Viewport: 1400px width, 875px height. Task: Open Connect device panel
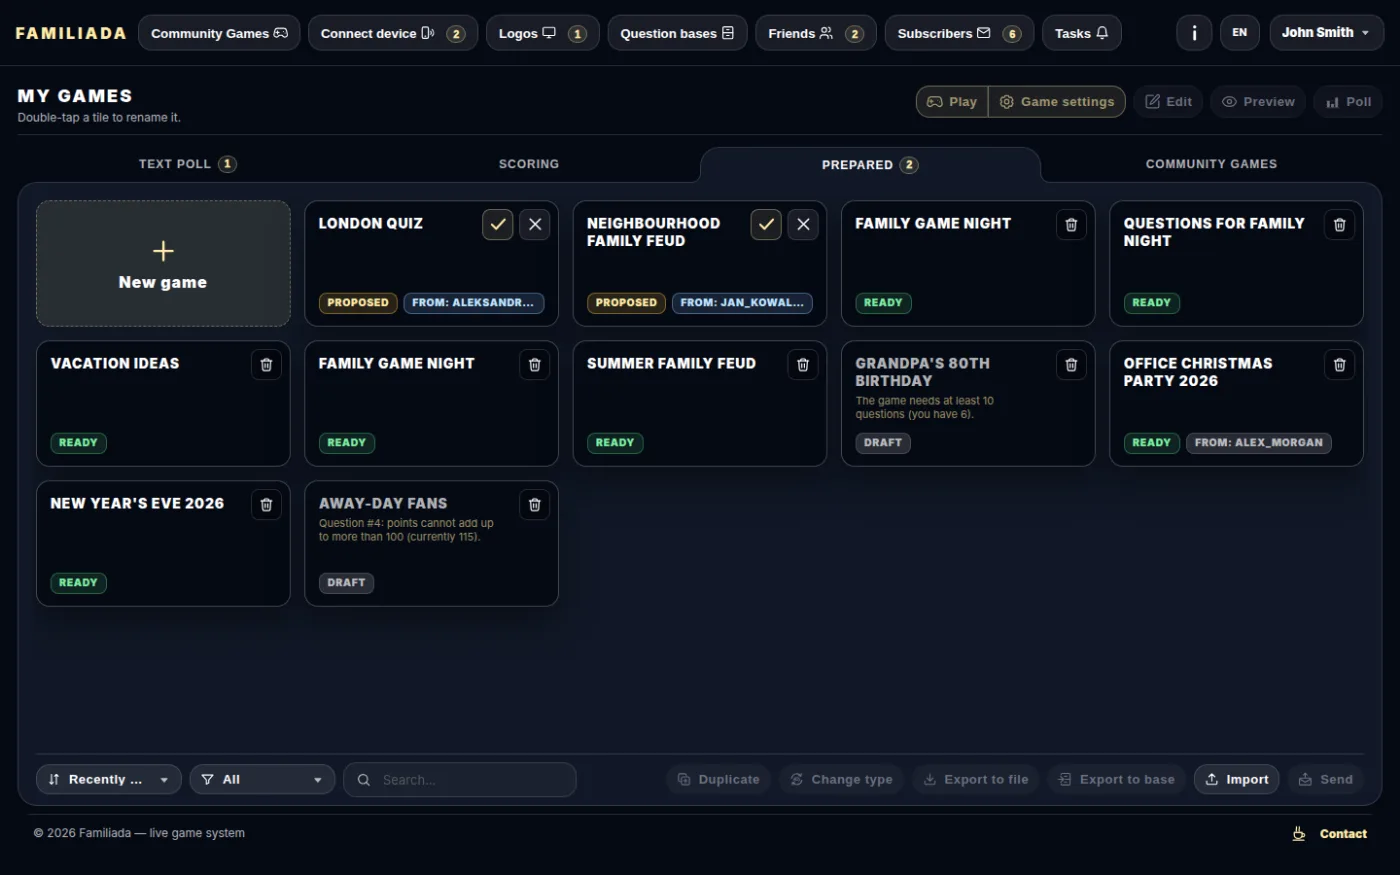coord(393,33)
